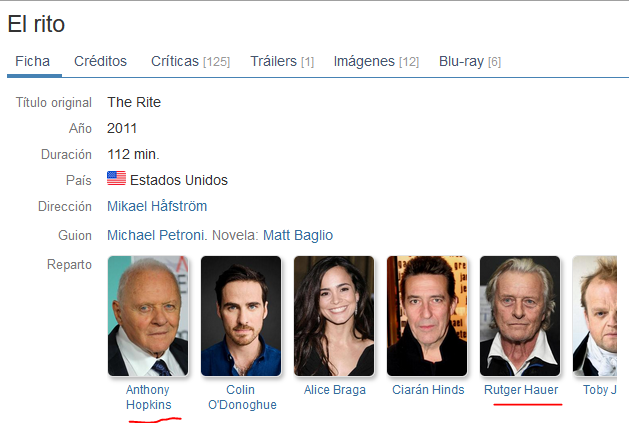Select the Ficha tab
Screen dimensions: 629x423
pyautogui.click(x=32, y=61)
